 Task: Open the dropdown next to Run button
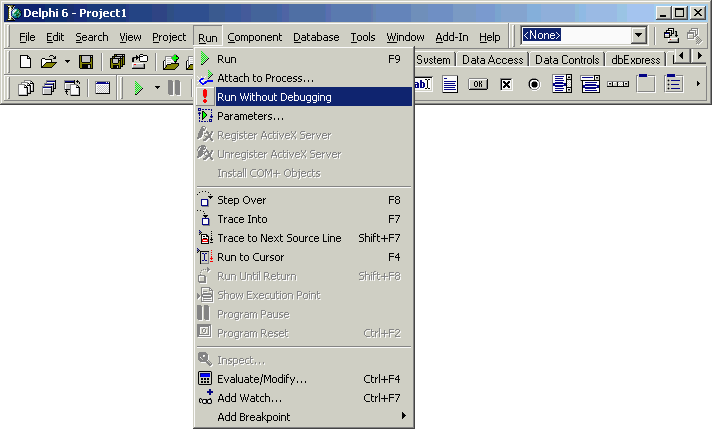tap(157, 88)
